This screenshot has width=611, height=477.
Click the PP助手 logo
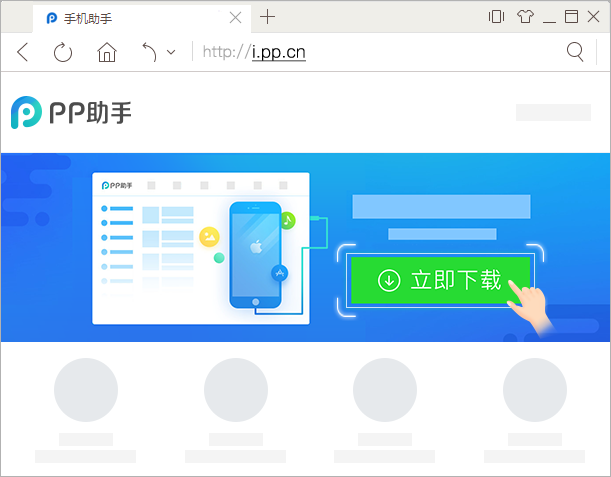pos(71,112)
